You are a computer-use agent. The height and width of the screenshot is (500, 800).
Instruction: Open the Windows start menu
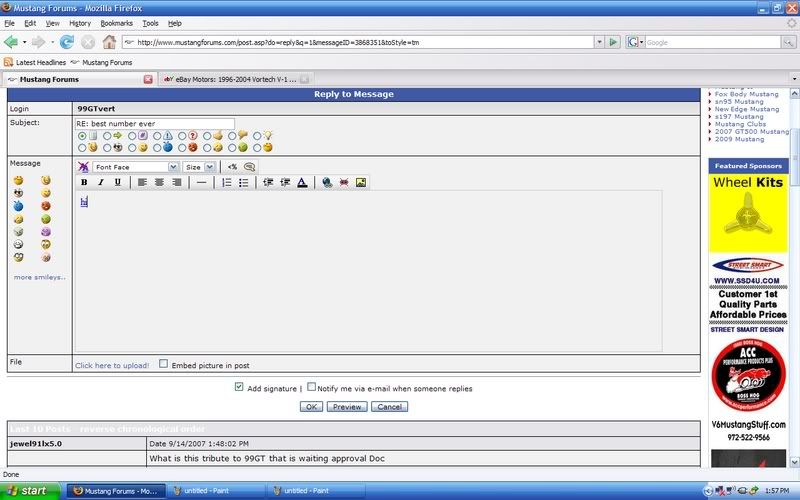tap(30, 491)
